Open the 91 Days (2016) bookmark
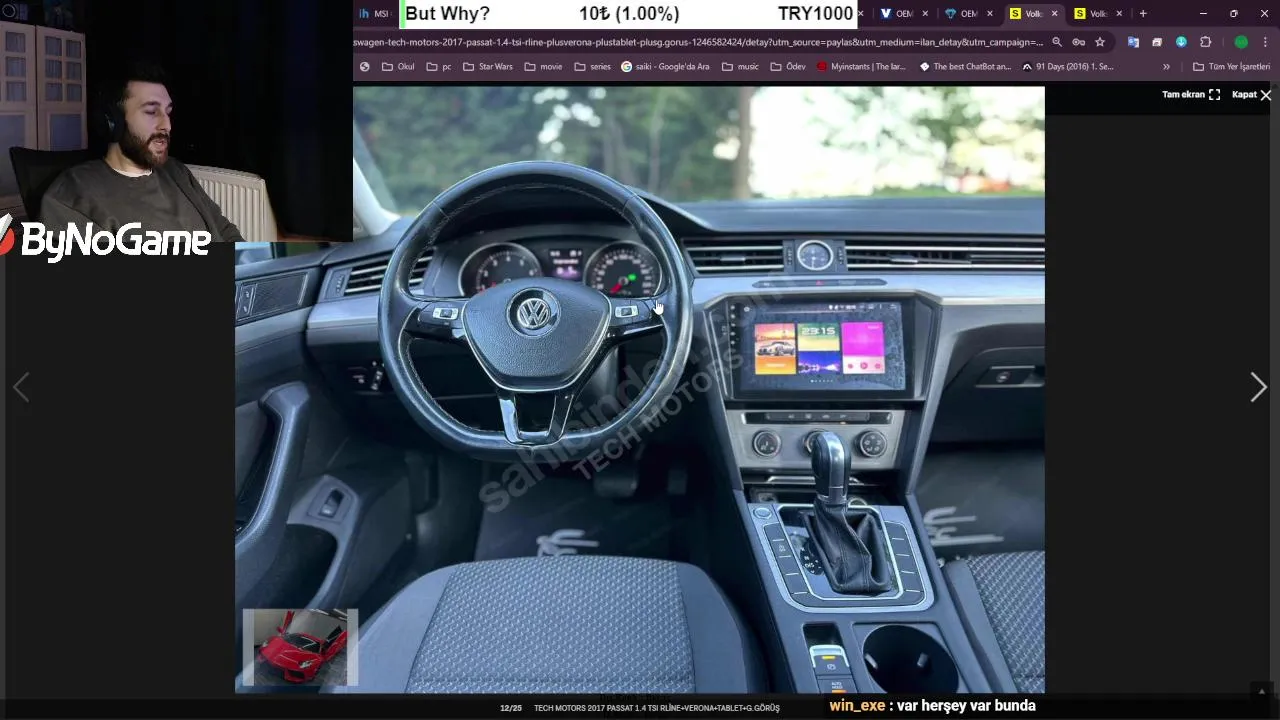 coord(1067,67)
